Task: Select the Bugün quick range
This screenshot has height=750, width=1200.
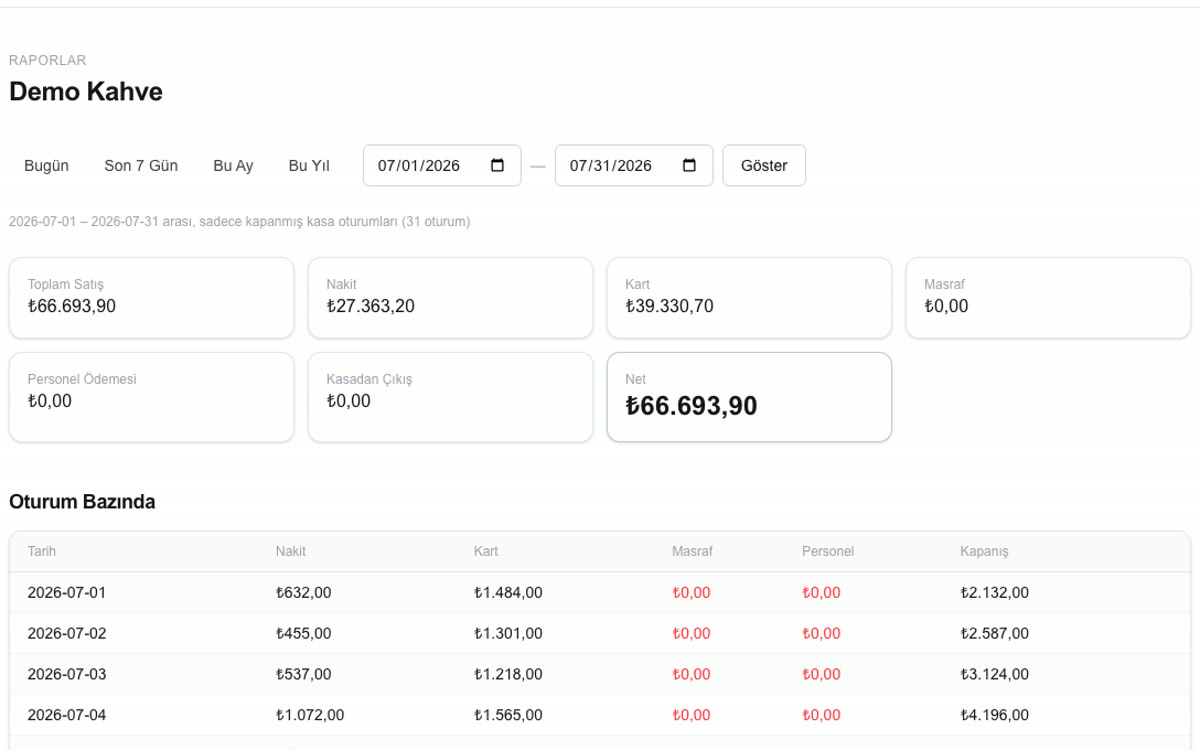Action: pyautogui.click(x=47, y=166)
